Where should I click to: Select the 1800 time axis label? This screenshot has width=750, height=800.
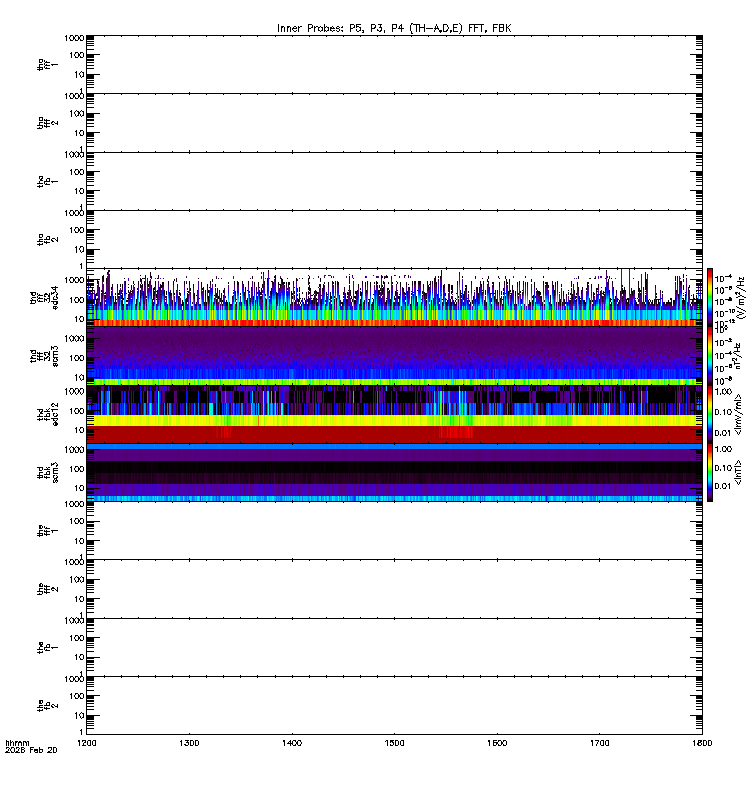coord(702,743)
